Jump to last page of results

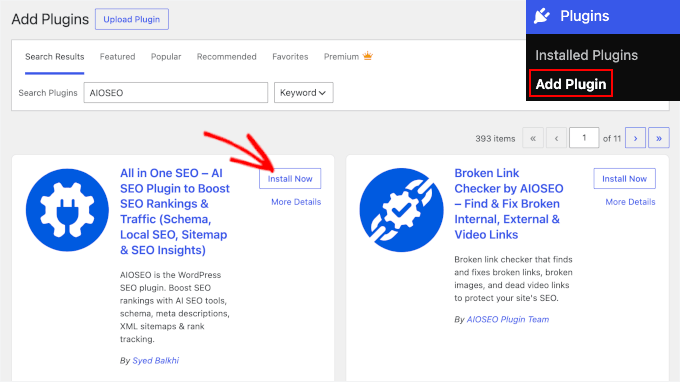click(x=659, y=138)
